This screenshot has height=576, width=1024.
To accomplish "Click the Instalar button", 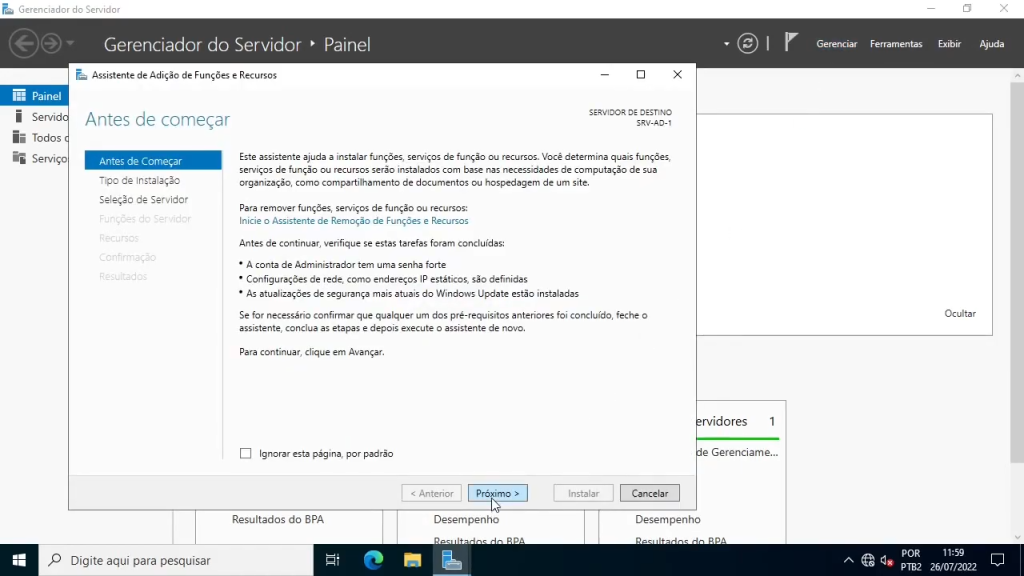I will [583, 493].
